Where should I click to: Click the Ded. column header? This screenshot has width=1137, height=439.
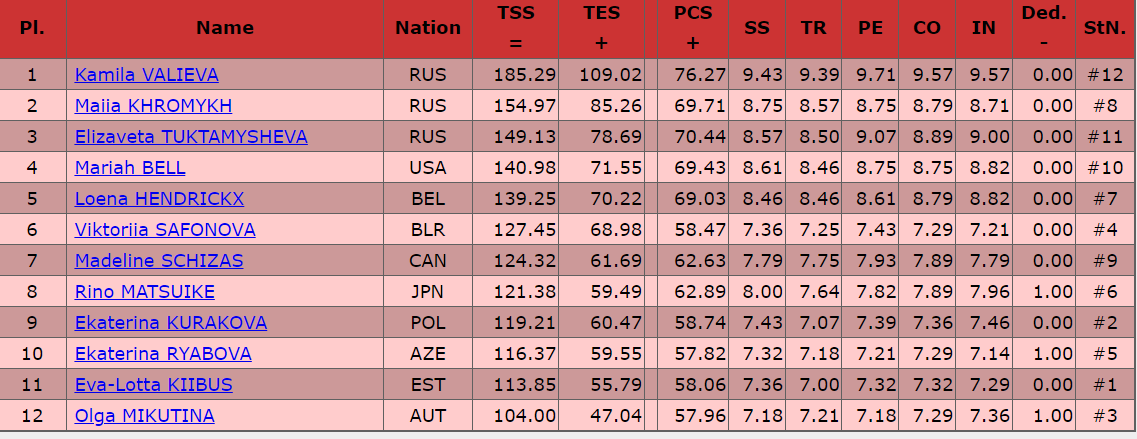(x=1044, y=28)
